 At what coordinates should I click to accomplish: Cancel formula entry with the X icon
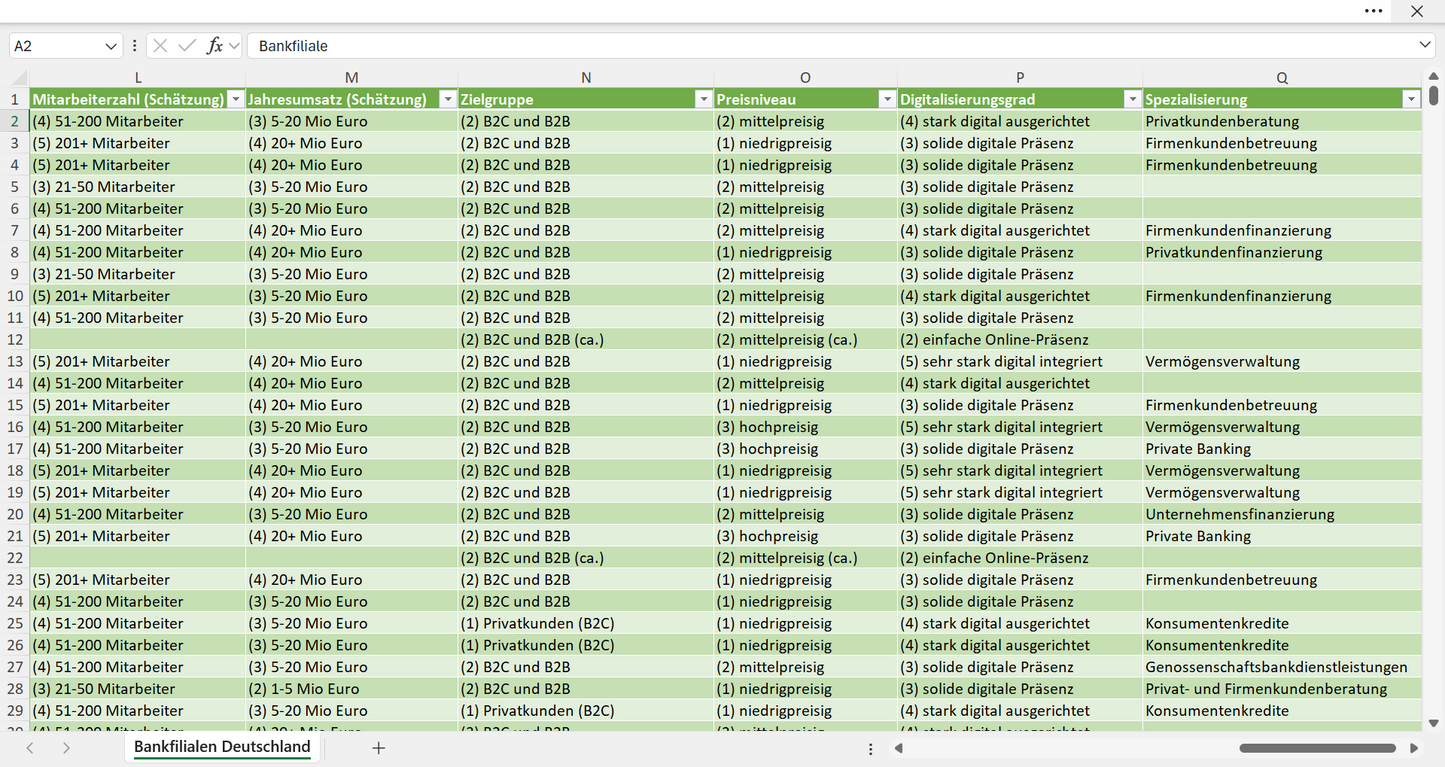pos(160,46)
